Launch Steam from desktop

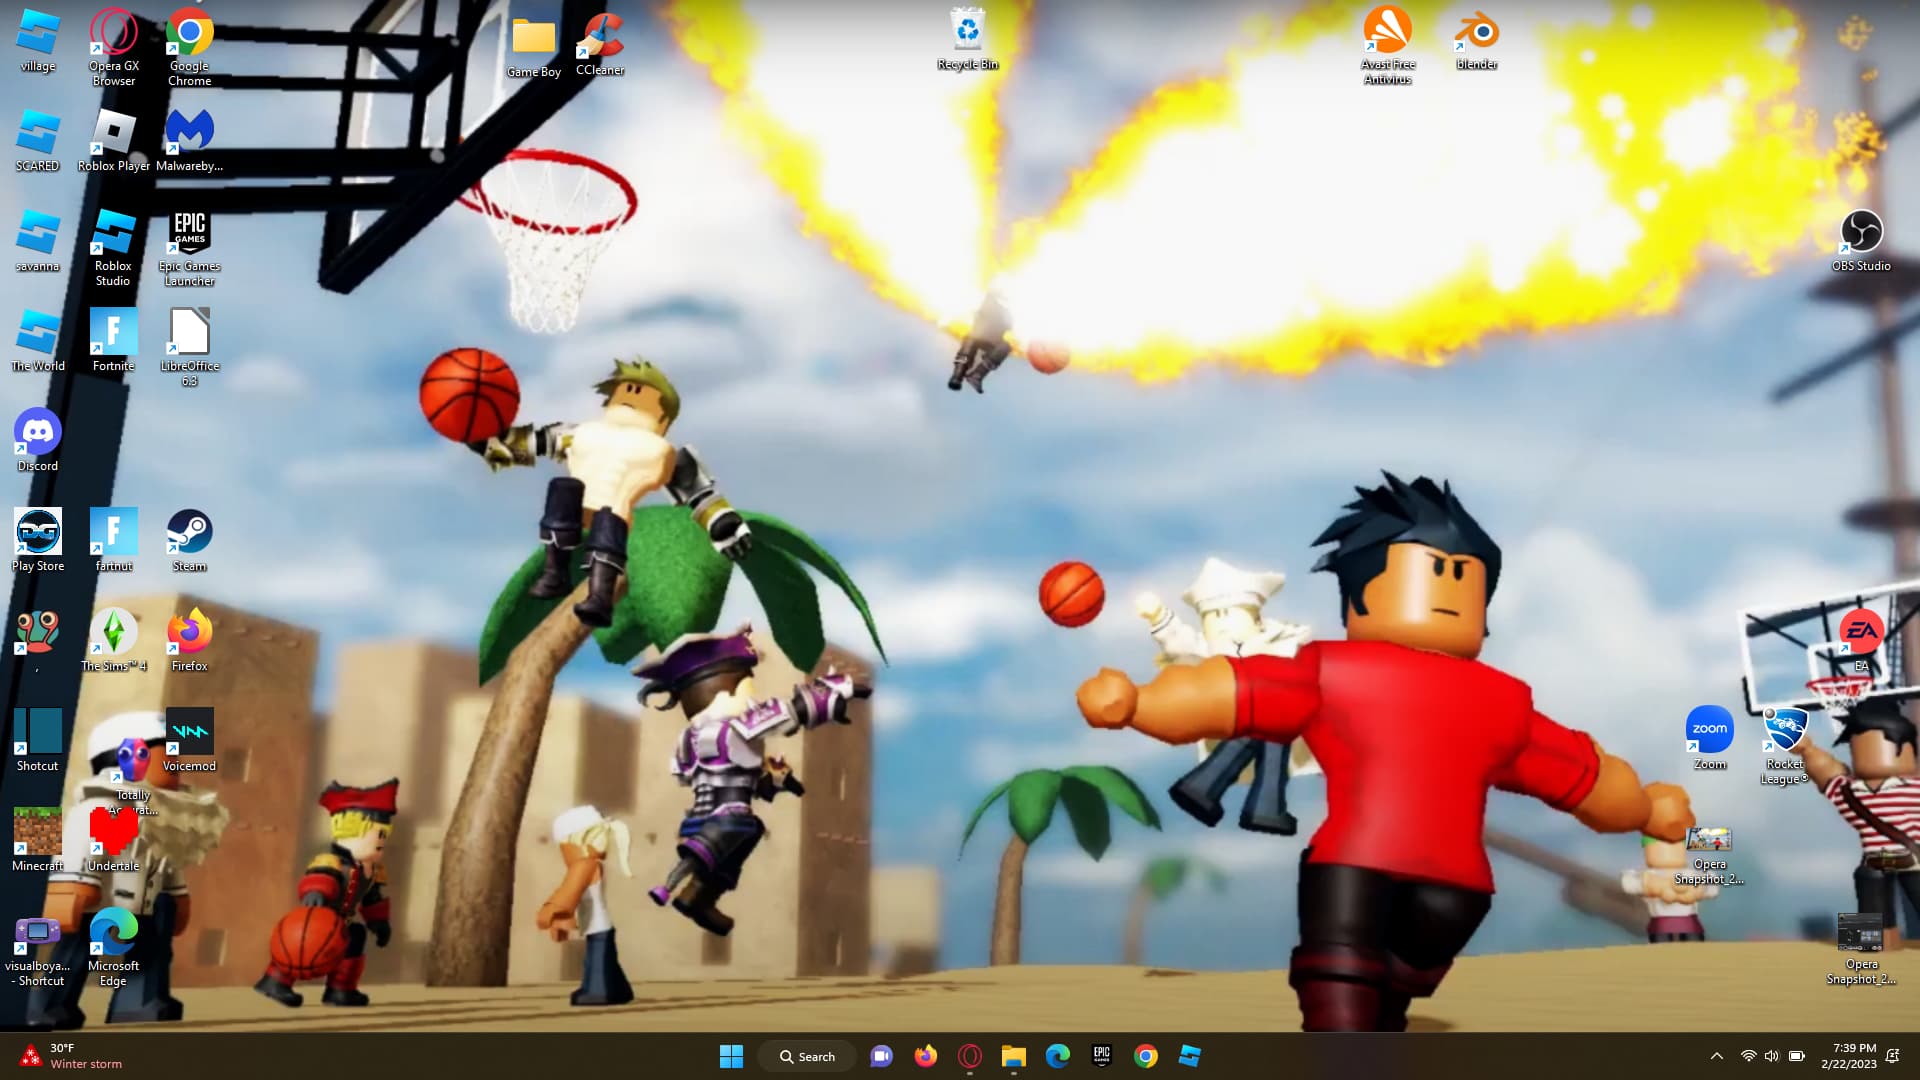pos(189,541)
